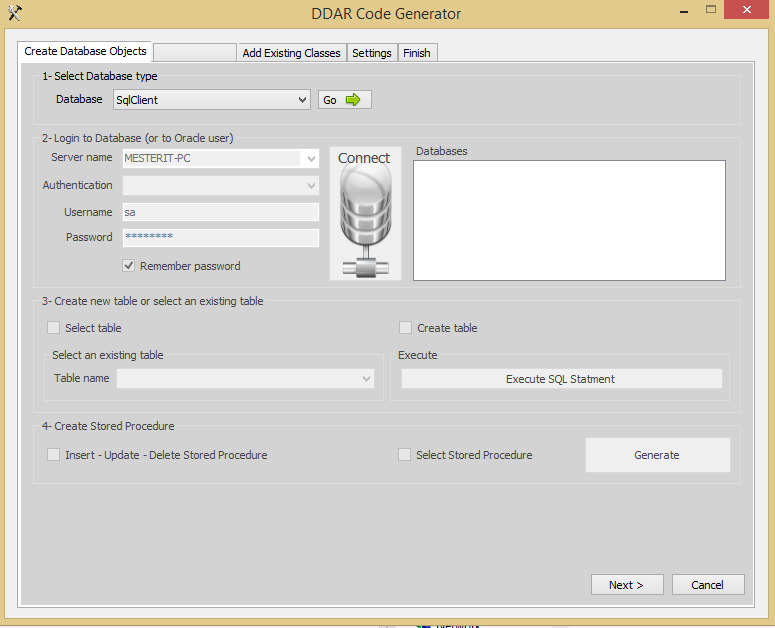The height and width of the screenshot is (628, 775).
Task: Toggle the Remember password checkbox
Action: 128,266
